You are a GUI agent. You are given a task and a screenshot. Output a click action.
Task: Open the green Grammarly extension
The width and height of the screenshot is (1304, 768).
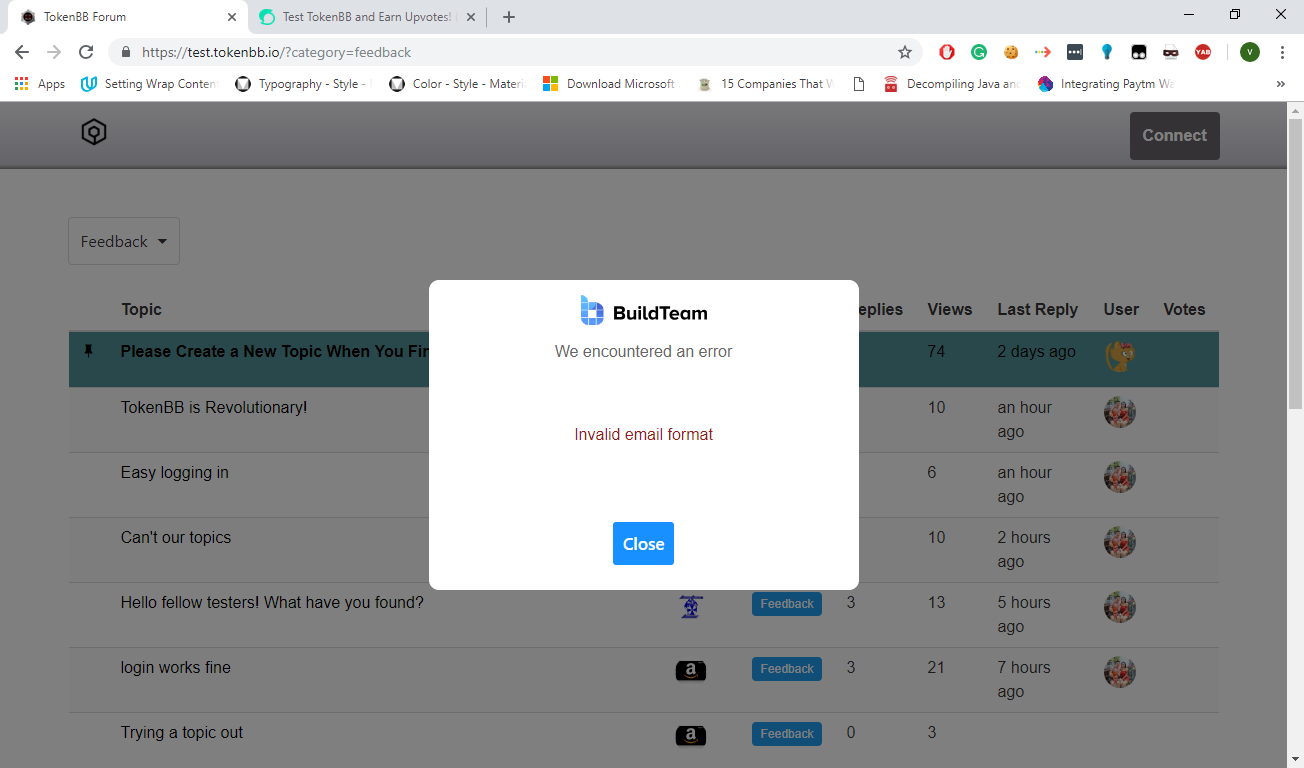[979, 52]
